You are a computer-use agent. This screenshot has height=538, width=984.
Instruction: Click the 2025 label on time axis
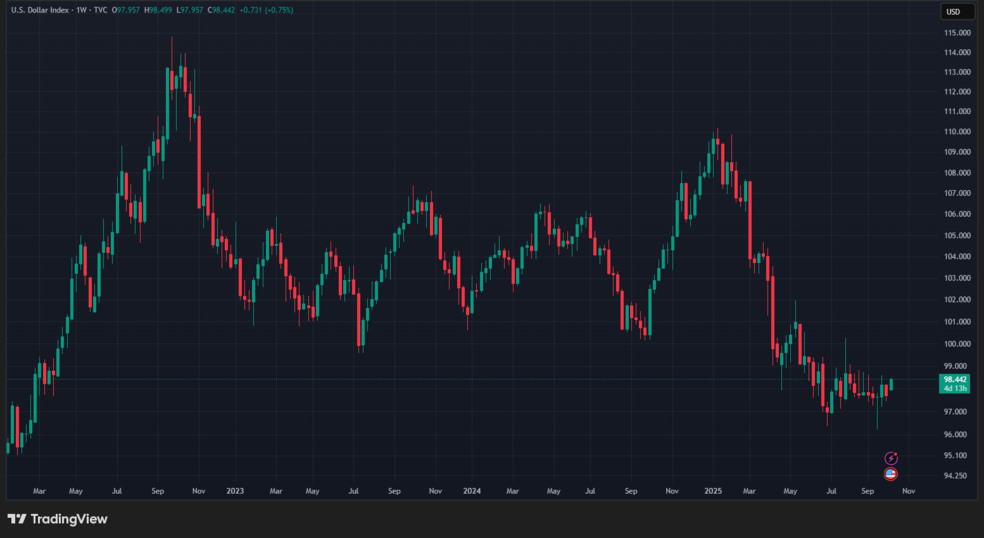pyautogui.click(x=713, y=492)
